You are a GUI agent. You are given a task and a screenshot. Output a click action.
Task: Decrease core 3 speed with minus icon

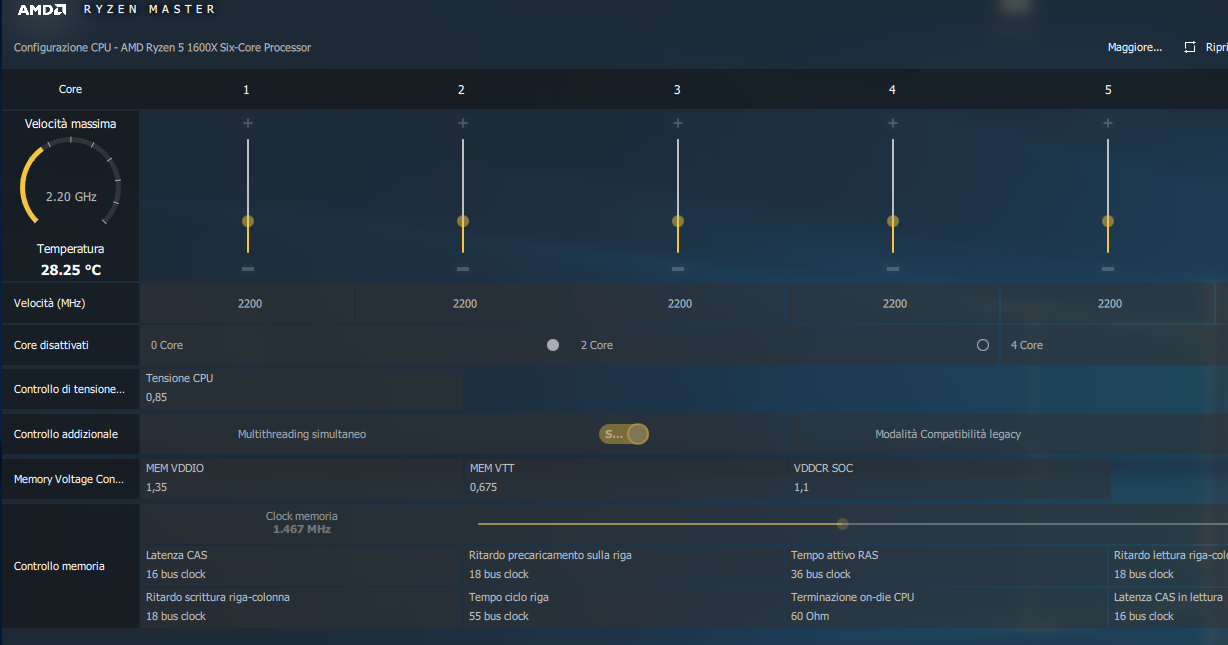click(x=678, y=269)
